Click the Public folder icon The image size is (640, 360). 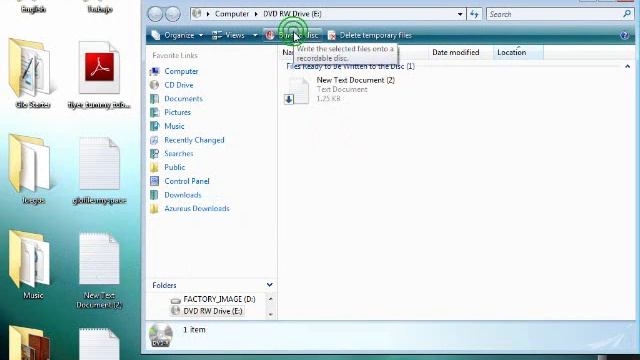tap(154, 167)
